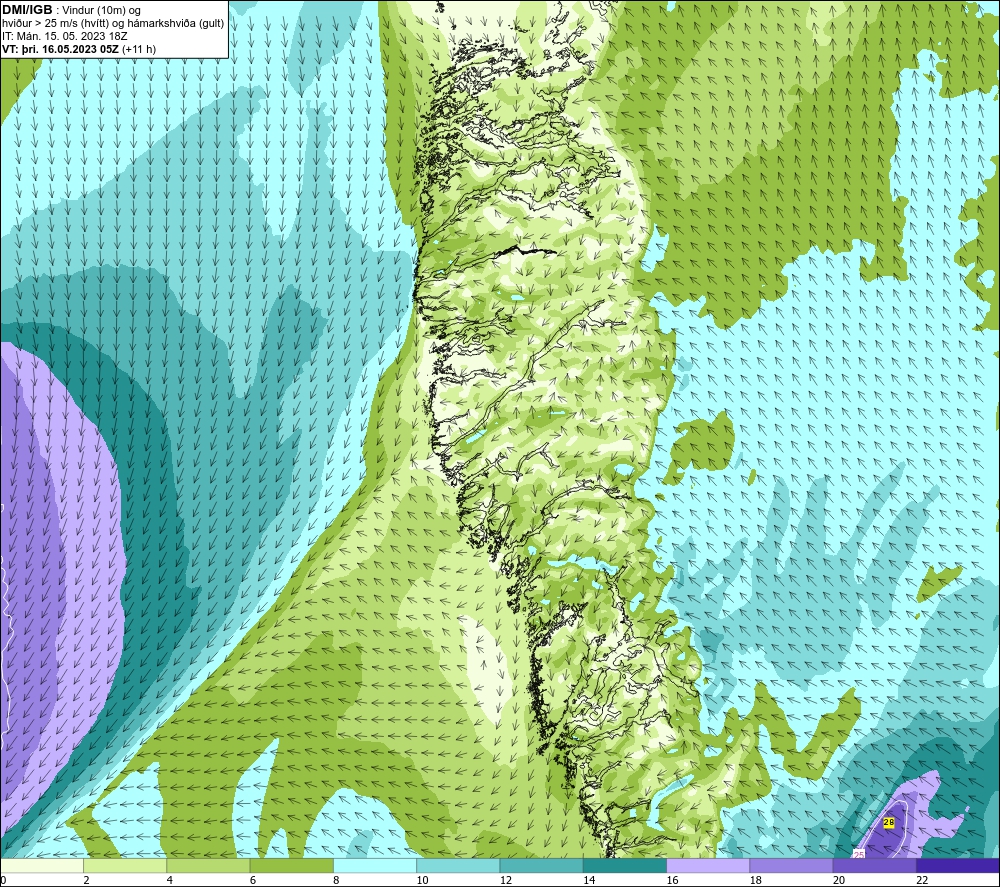Pick the lavender 16–18 m/s legend swatch
The height and width of the screenshot is (887, 1000).
point(708,865)
